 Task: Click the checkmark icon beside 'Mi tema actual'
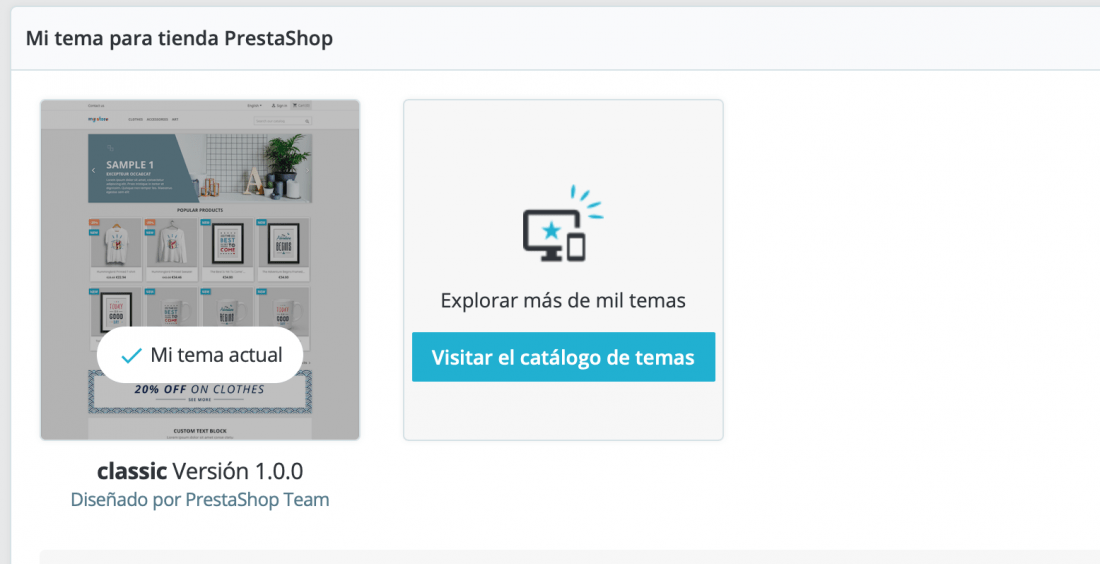(131, 356)
